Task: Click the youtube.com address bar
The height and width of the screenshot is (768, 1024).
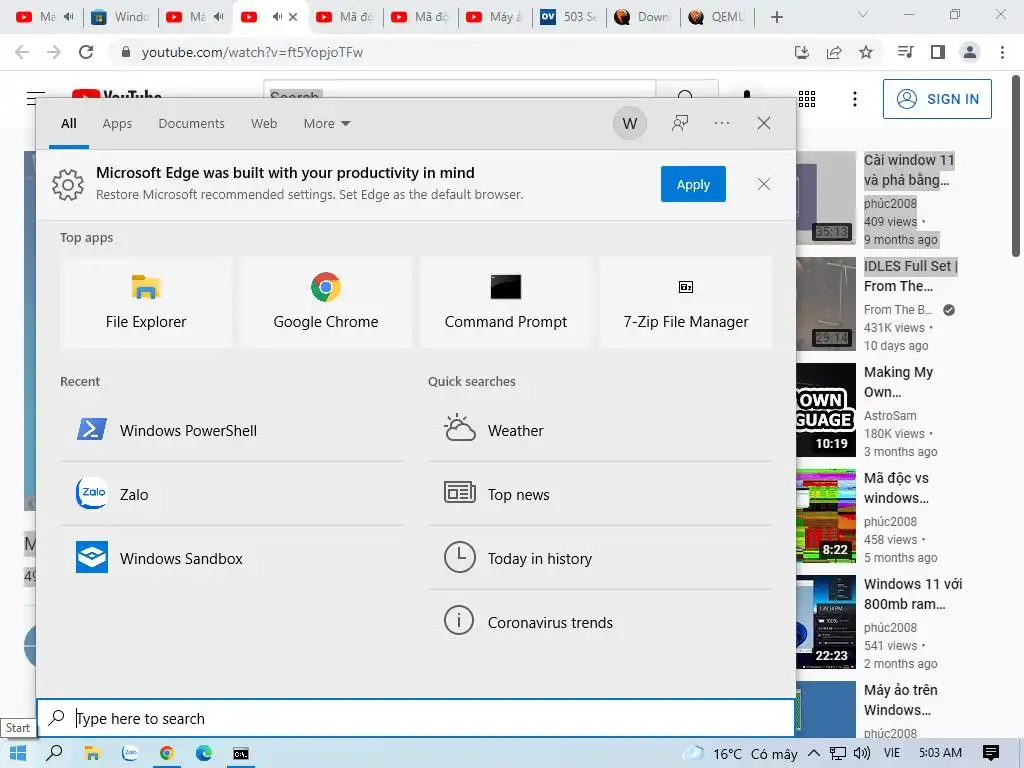Action: coord(451,52)
